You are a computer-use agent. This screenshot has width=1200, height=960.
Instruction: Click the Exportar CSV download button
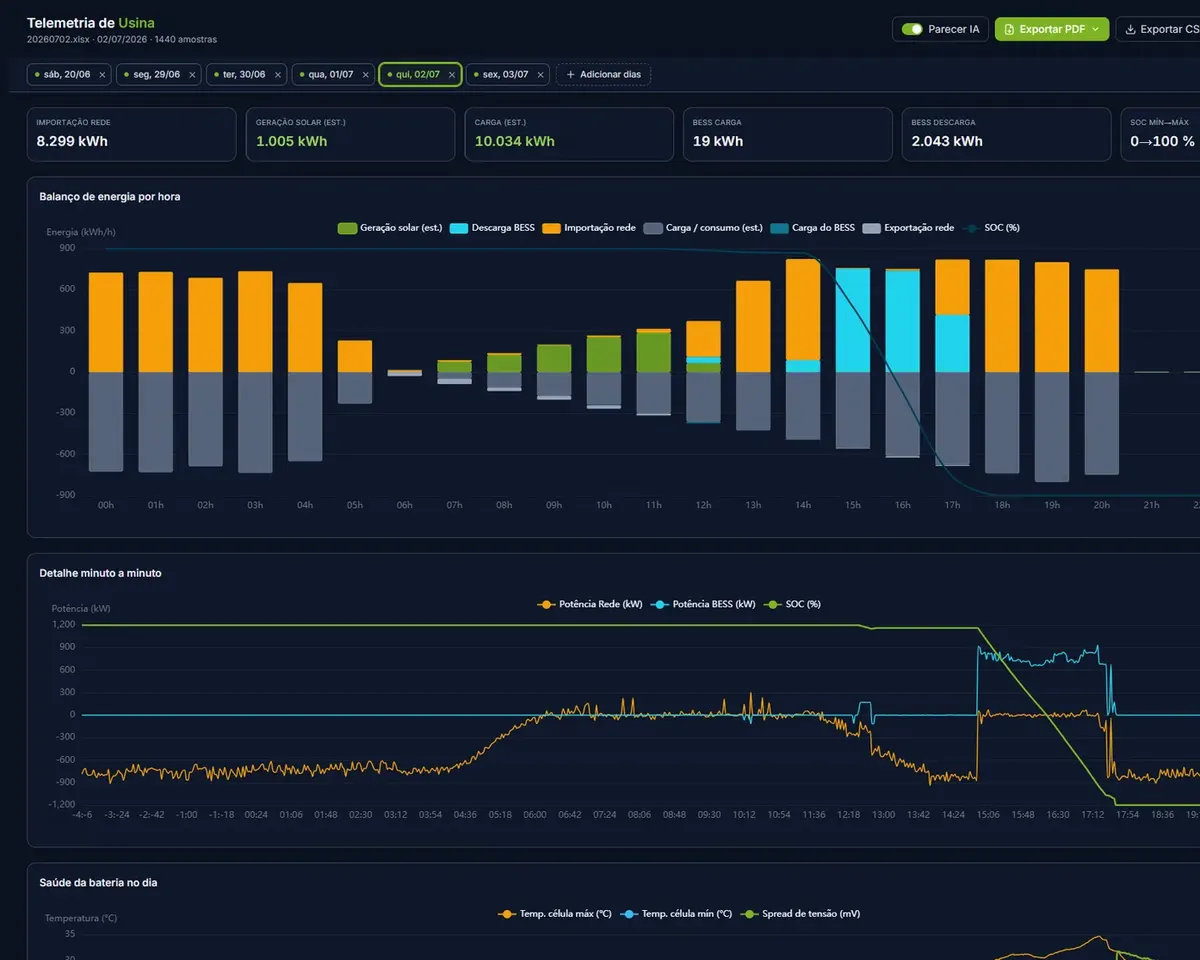click(1160, 29)
